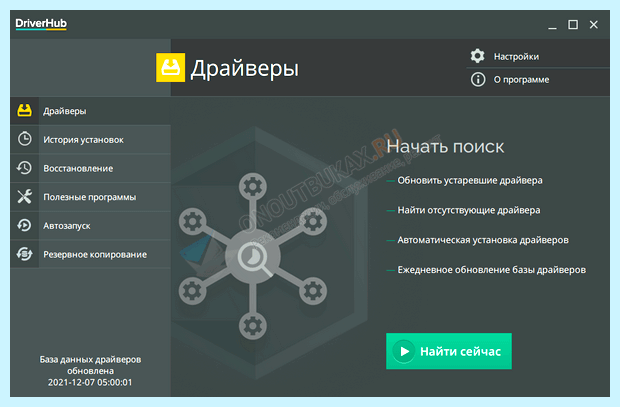
Task: Click text Ежедневное обновление базы драйверов
Action: point(491,270)
